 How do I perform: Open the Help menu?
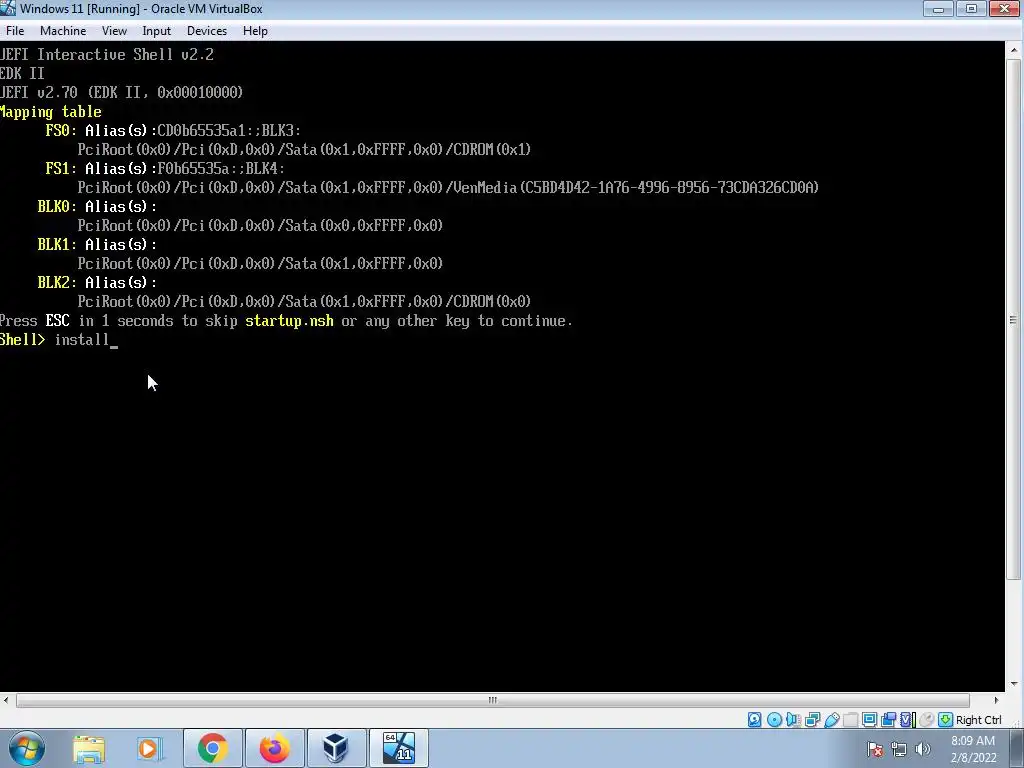click(x=255, y=31)
